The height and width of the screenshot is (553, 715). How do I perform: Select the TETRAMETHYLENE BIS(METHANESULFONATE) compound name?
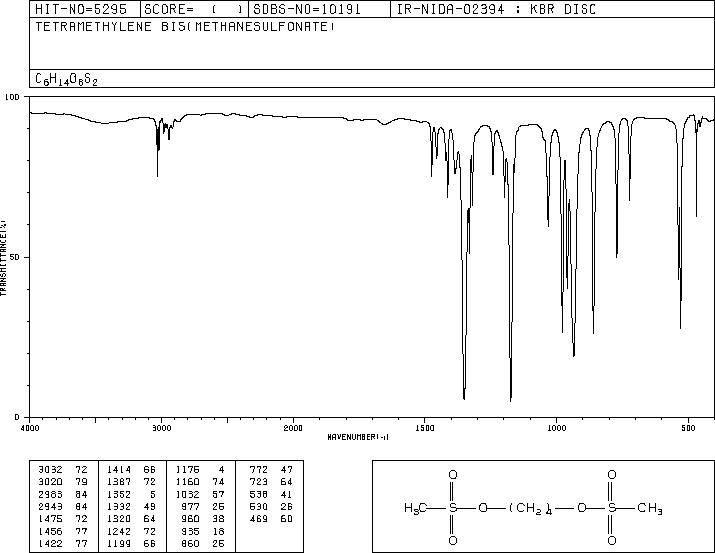(185, 26)
